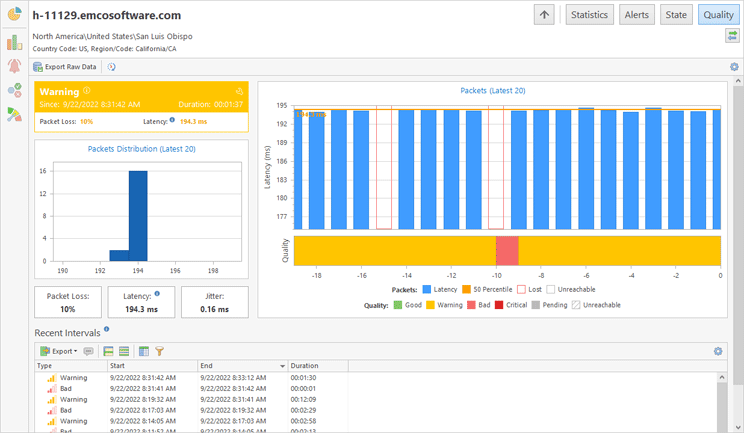744x433 pixels.
Task: Switch to the Alerts tab
Action: pos(636,15)
